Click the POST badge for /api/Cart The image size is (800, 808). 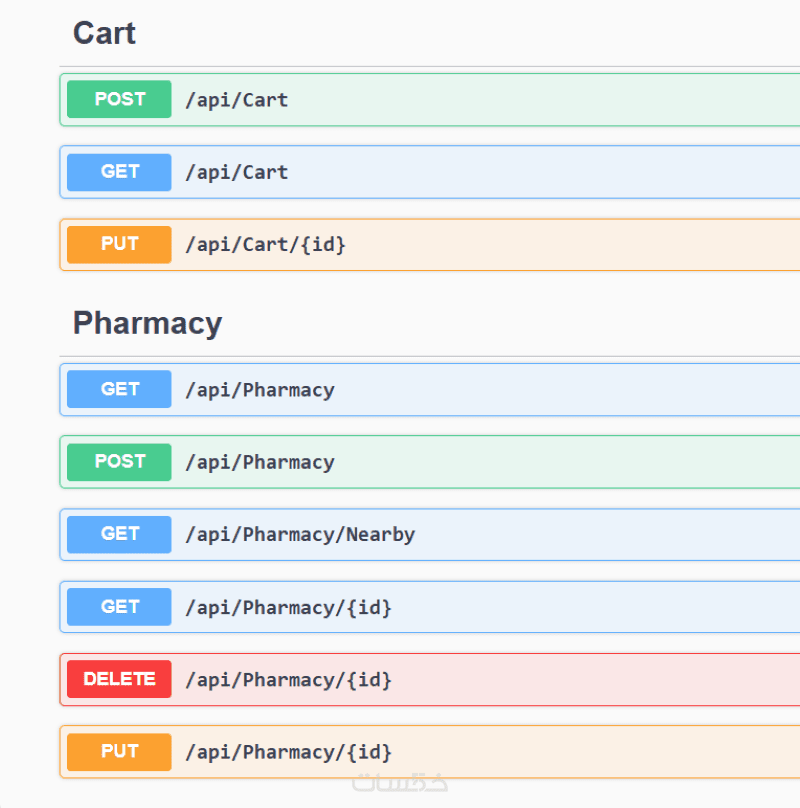click(x=119, y=99)
